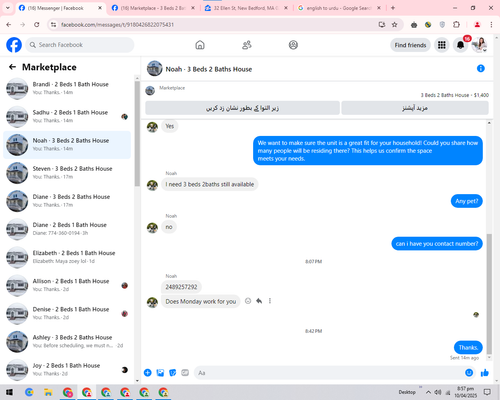
Task: Click the conversation list scrollbar
Action: [x=137, y=133]
